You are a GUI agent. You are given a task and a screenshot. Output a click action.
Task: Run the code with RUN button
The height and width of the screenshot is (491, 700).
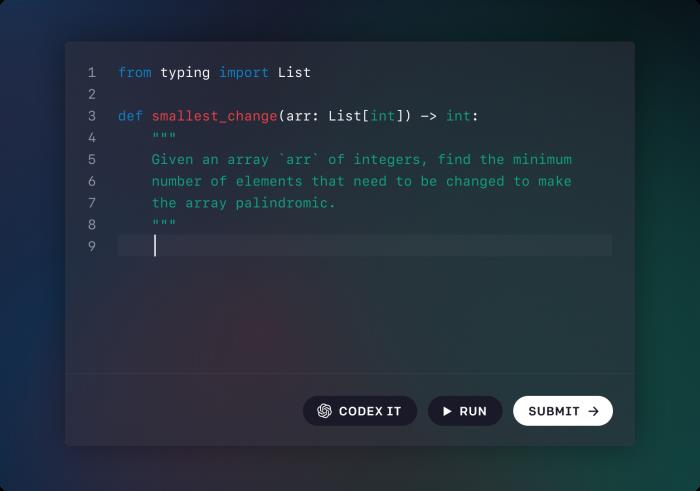[465, 411]
